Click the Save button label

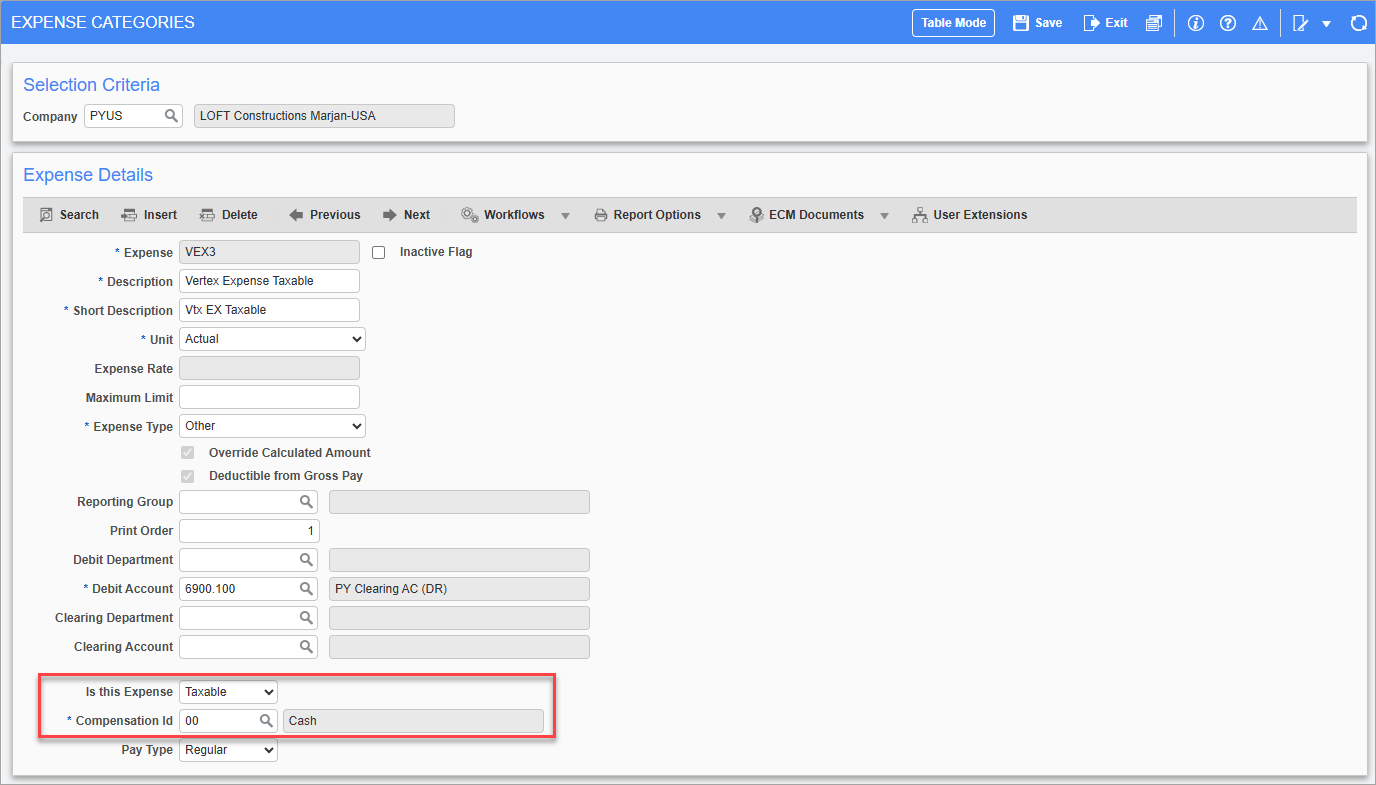(x=1049, y=23)
